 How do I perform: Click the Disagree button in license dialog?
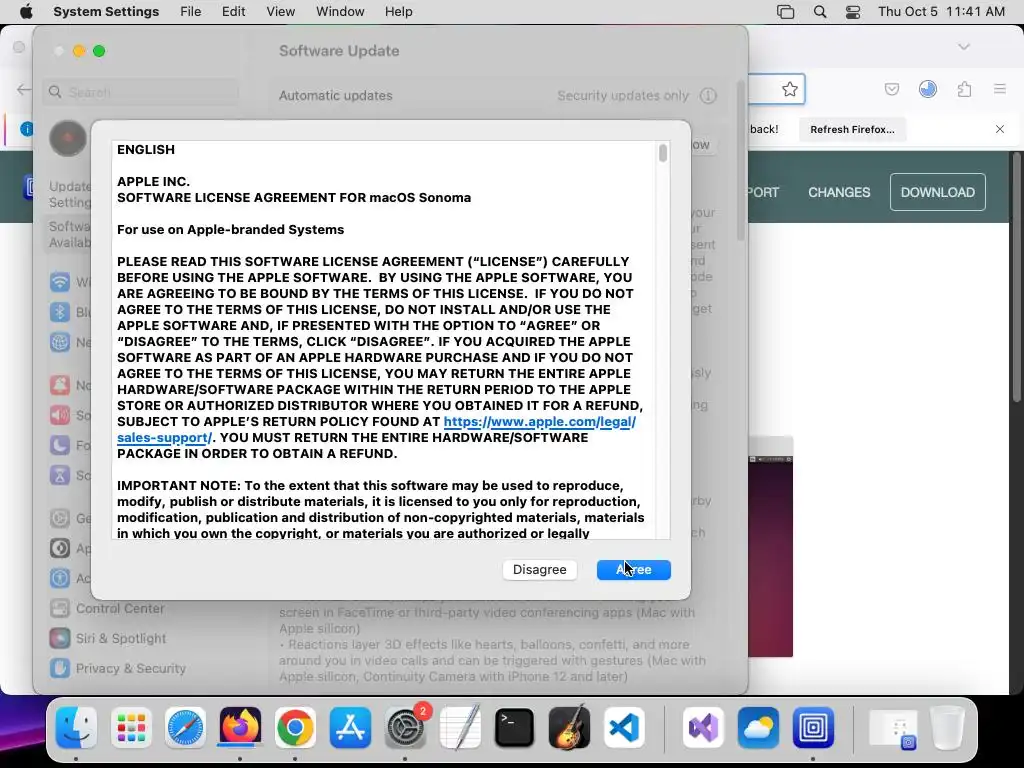[539, 569]
